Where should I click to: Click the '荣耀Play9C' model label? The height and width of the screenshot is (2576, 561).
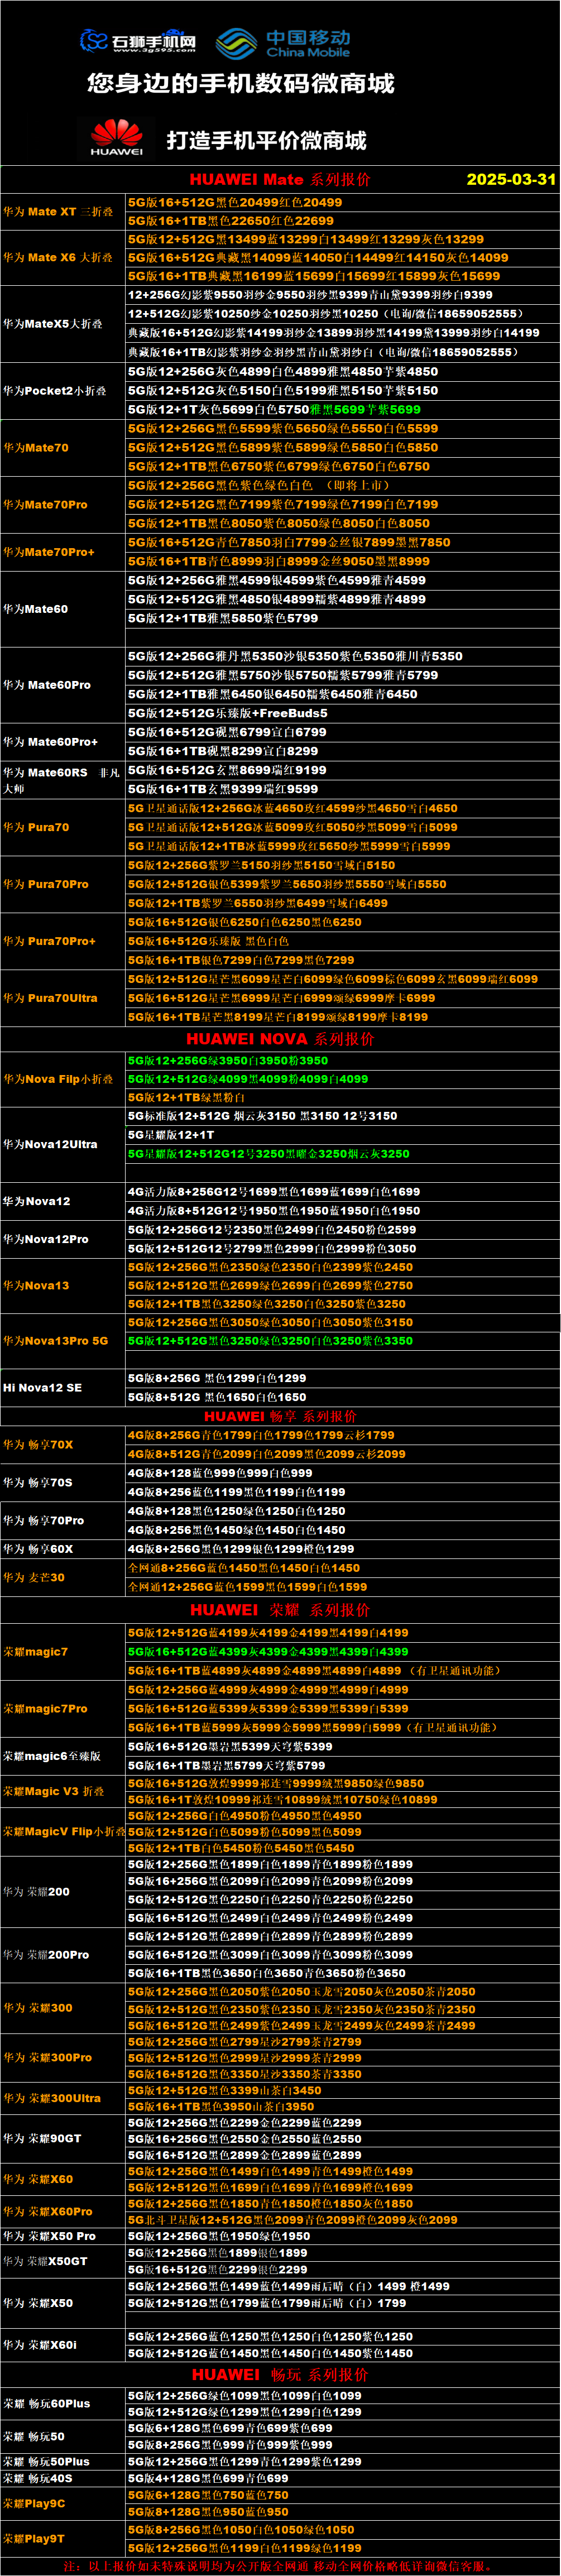34,2504
